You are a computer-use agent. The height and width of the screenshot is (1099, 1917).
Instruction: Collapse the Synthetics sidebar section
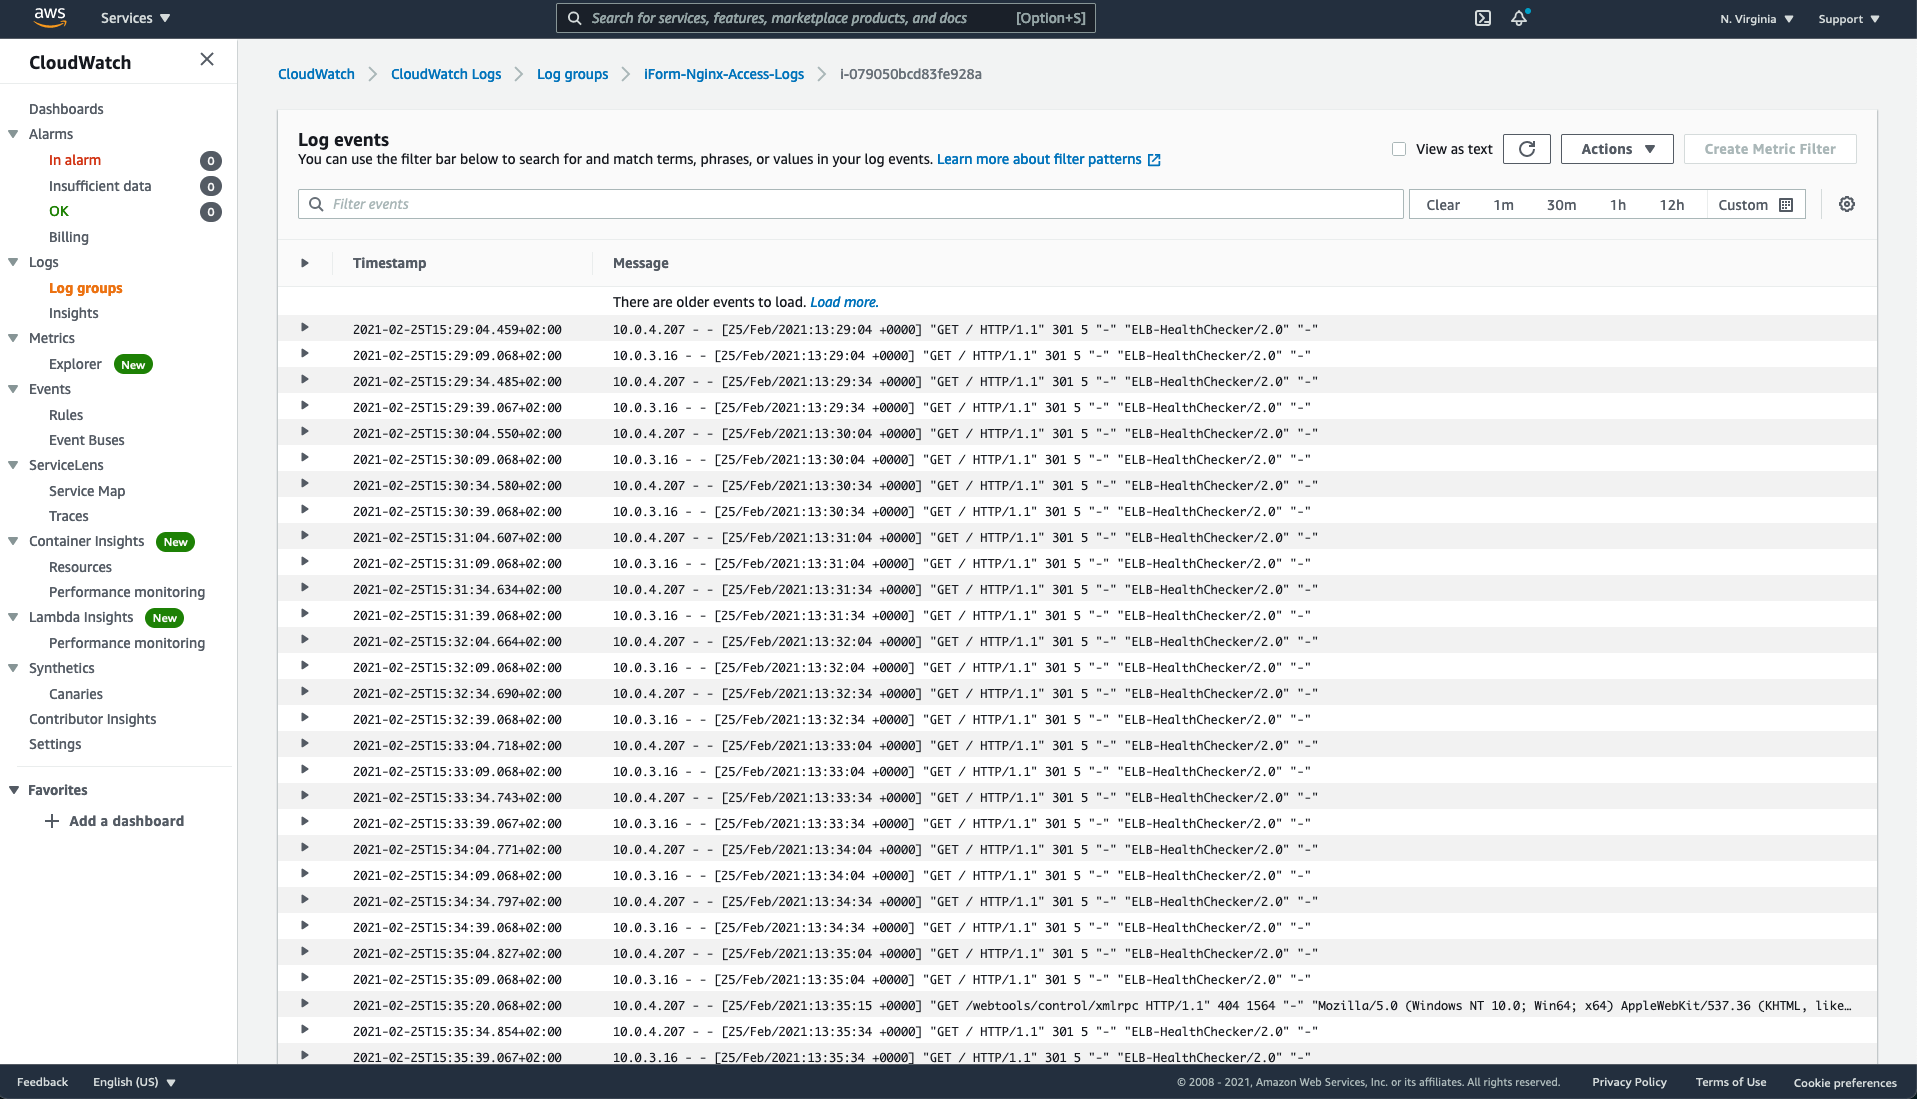click(x=13, y=668)
